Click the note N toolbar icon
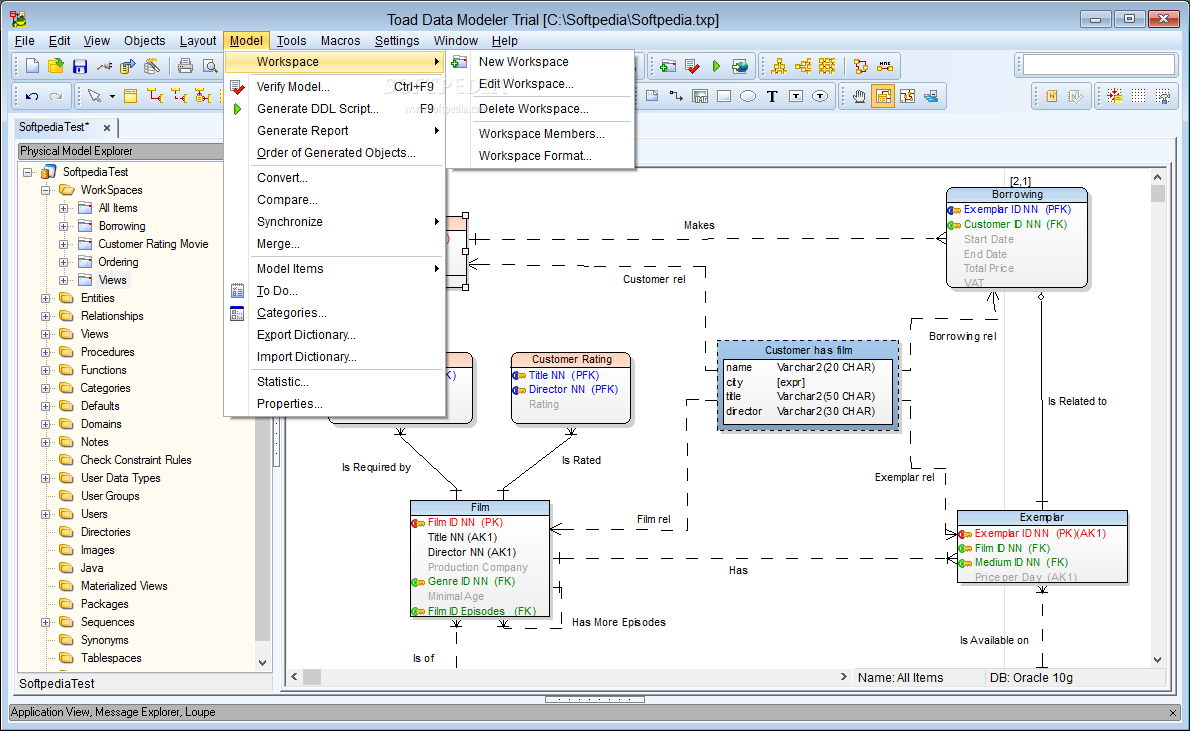 coord(1052,96)
